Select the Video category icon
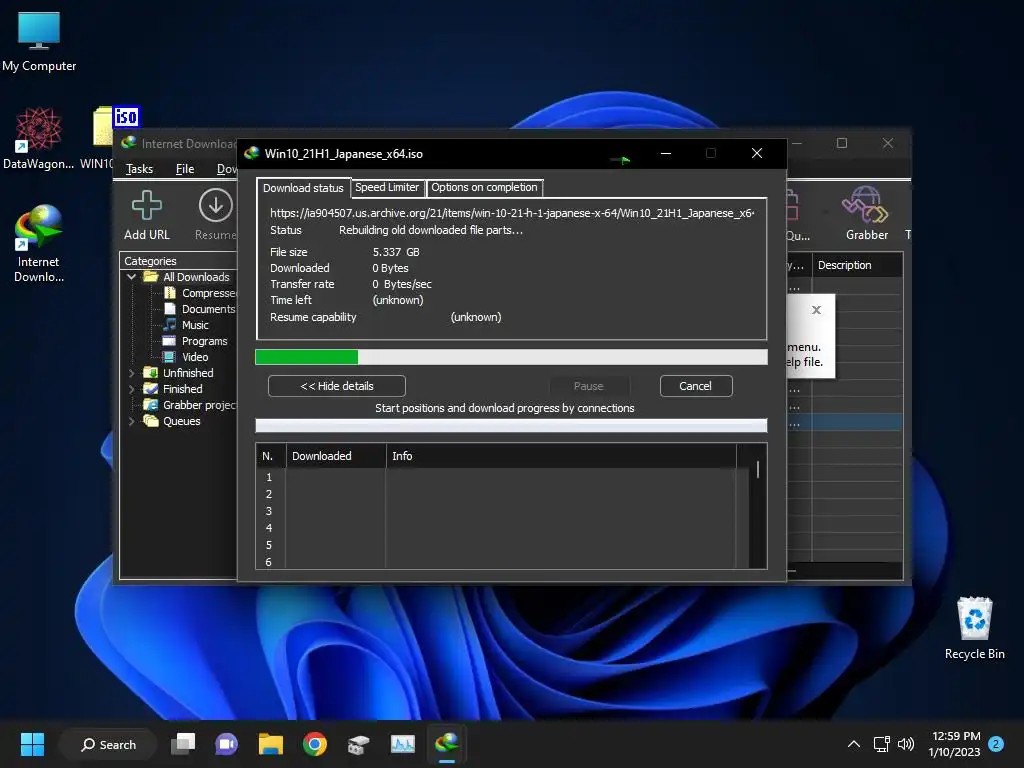 170,357
